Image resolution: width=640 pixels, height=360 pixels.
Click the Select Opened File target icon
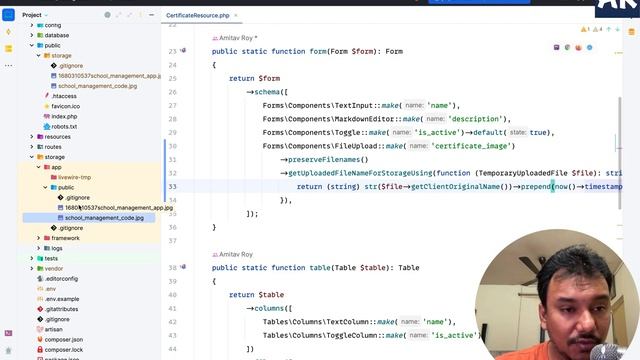click(x=107, y=15)
